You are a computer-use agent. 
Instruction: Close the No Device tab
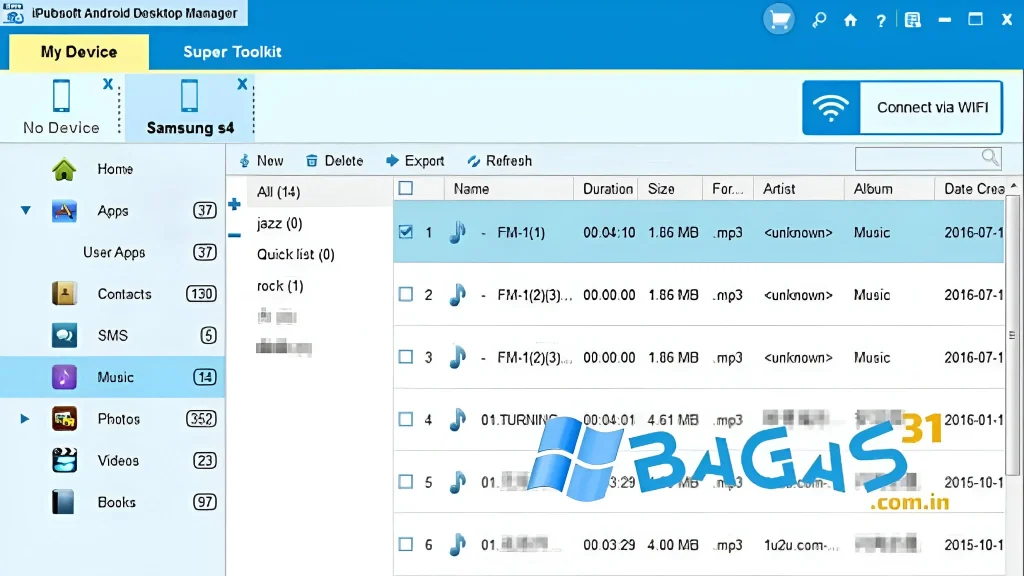[x=108, y=84]
